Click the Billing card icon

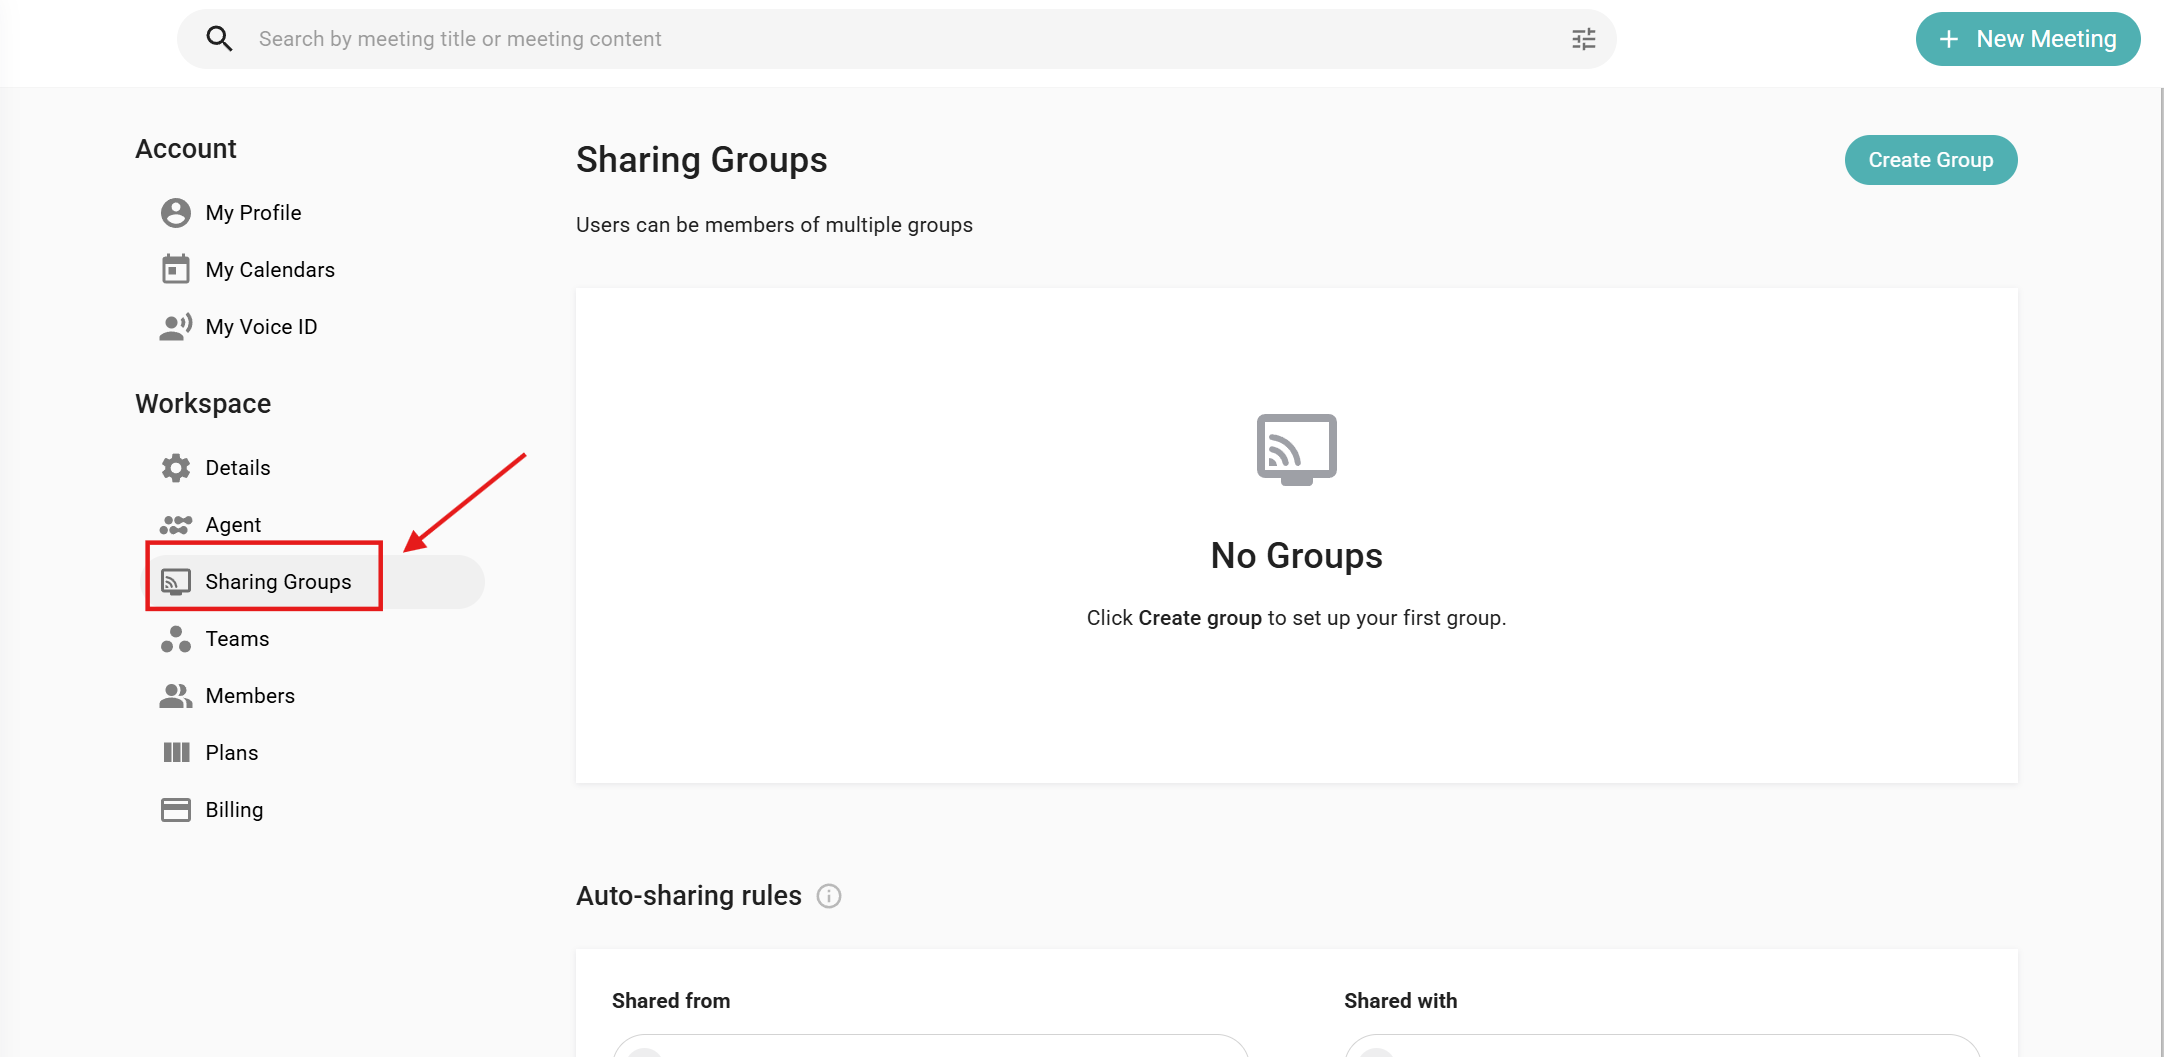point(176,810)
